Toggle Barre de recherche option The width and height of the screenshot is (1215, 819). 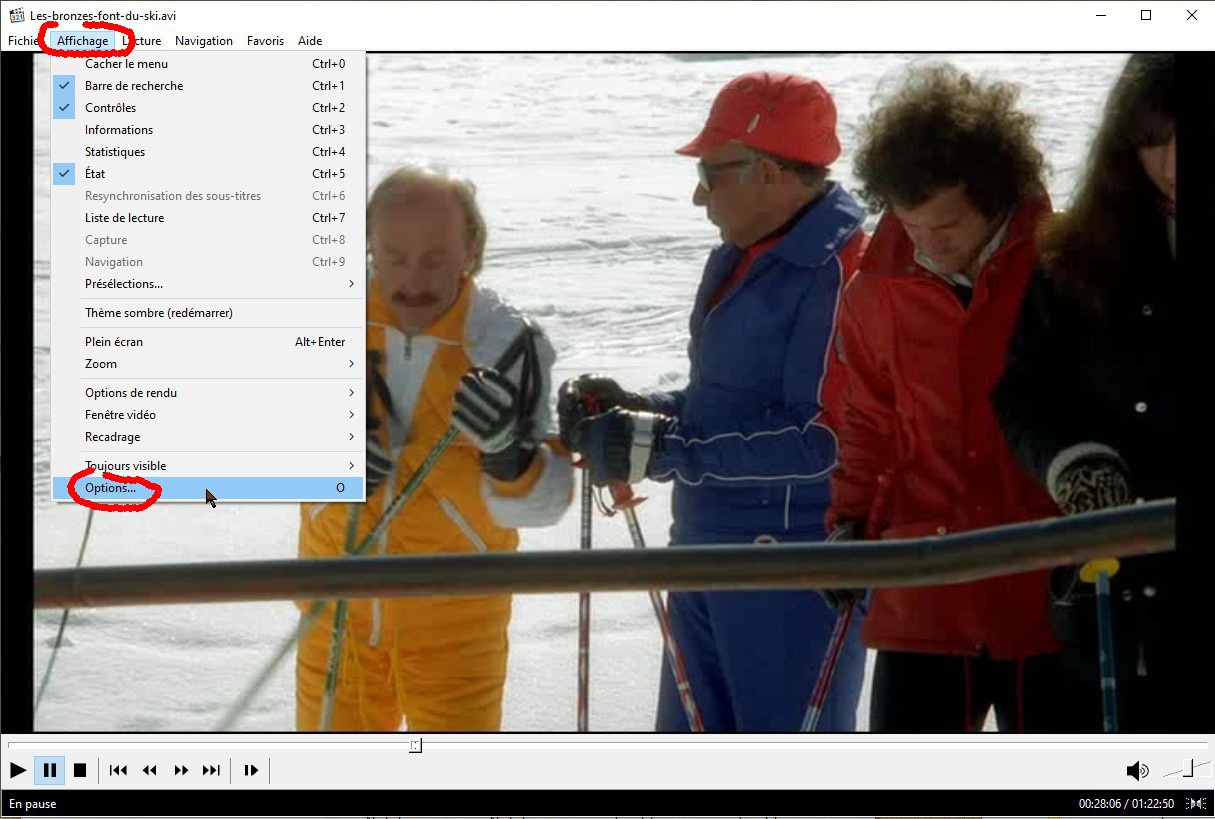click(209, 86)
